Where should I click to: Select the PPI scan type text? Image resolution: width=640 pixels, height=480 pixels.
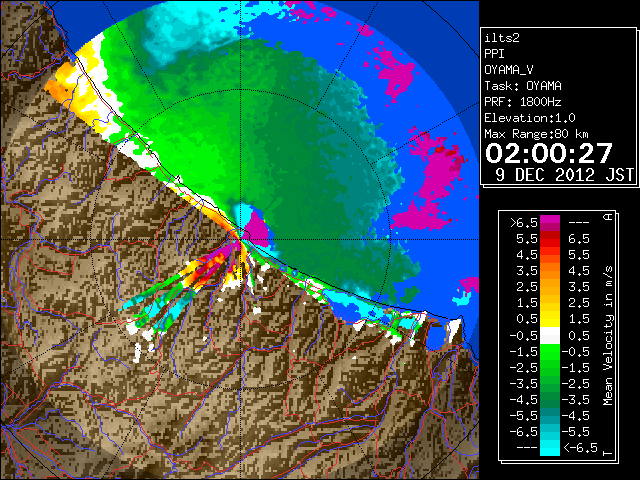click(494, 54)
